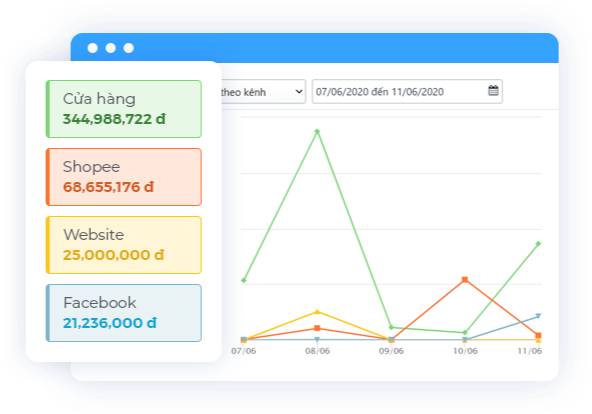The height and width of the screenshot is (414, 592).
Task: Click the 25,000,000 đ amount
Action: pos(113,255)
